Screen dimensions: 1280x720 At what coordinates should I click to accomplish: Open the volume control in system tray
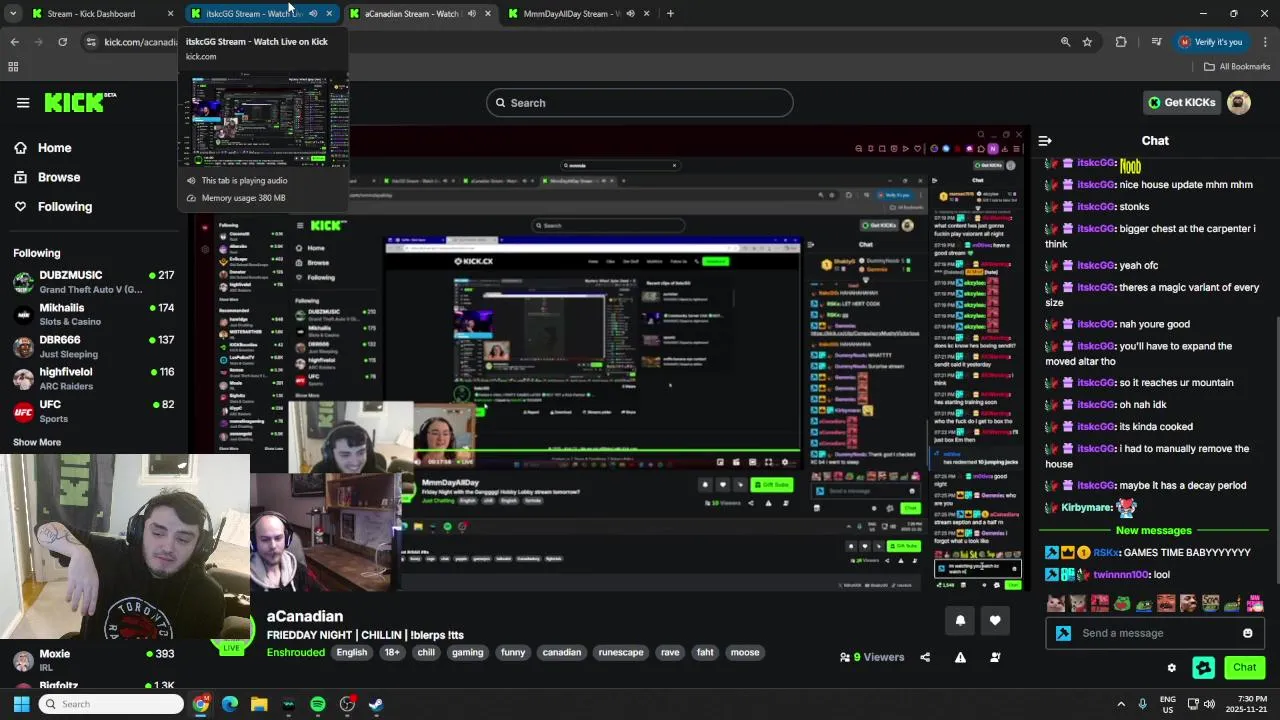click(1210, 704)
